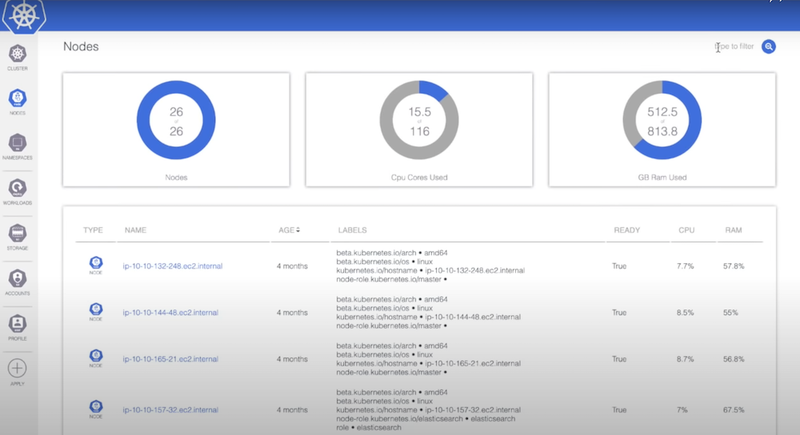Click the blue search magnifier button
800x435 pixels.
tap(769, 47)
